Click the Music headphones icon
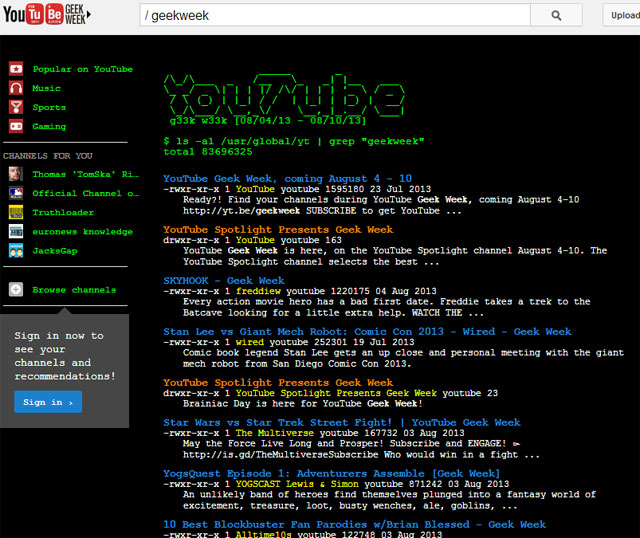The image size is (640, 538). [x=16, y=88]
